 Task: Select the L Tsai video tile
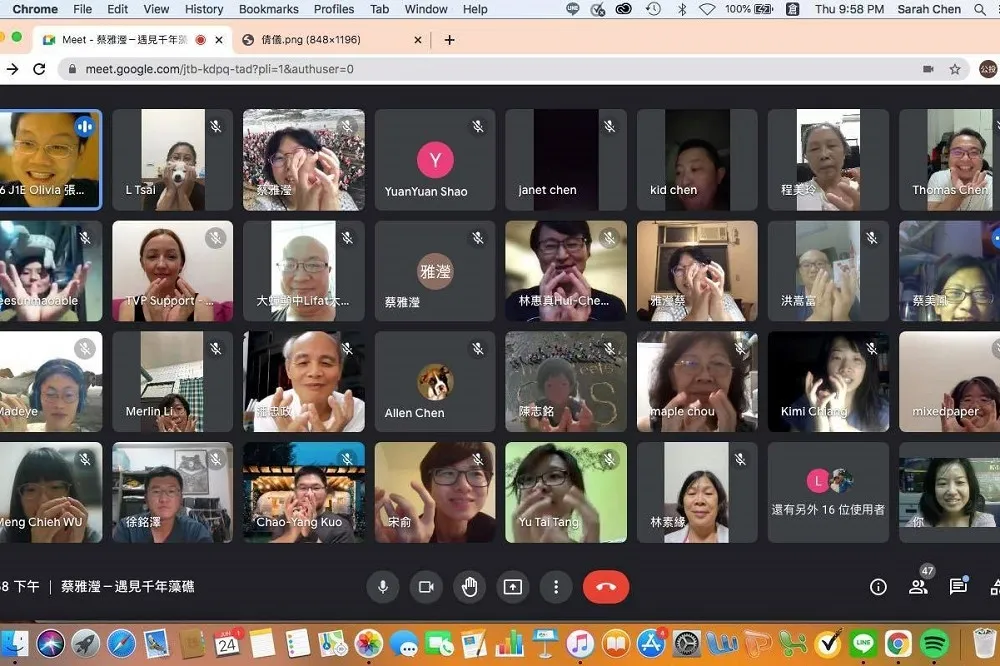172,159
